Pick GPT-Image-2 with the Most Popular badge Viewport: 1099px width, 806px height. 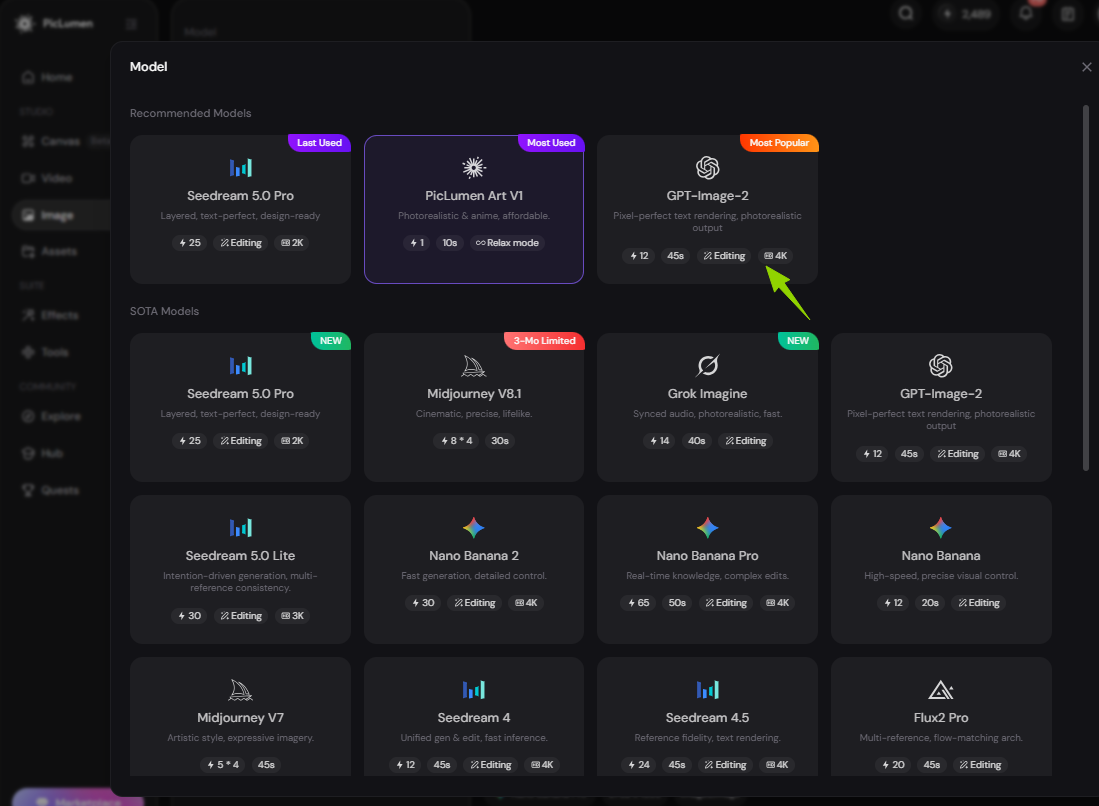click(707, 210)
